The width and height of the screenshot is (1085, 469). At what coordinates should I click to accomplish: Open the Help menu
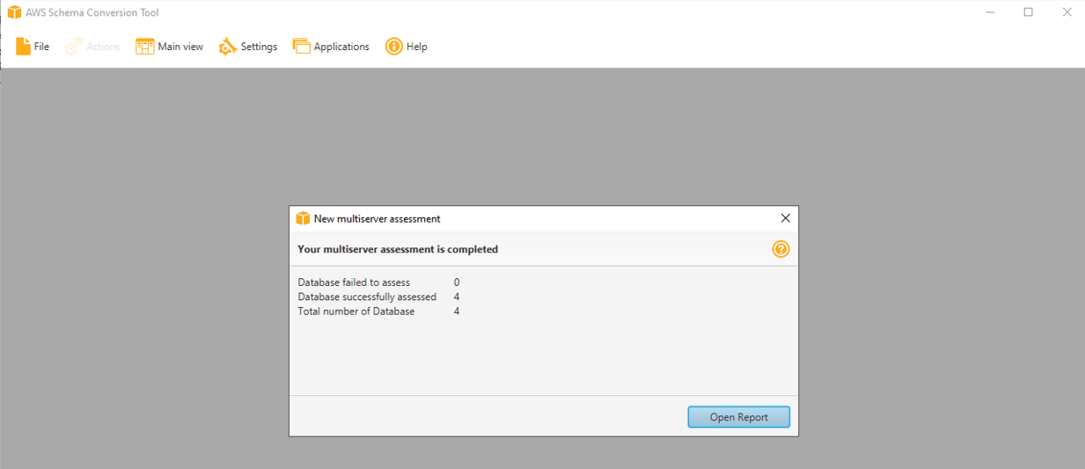click(406, 46)
